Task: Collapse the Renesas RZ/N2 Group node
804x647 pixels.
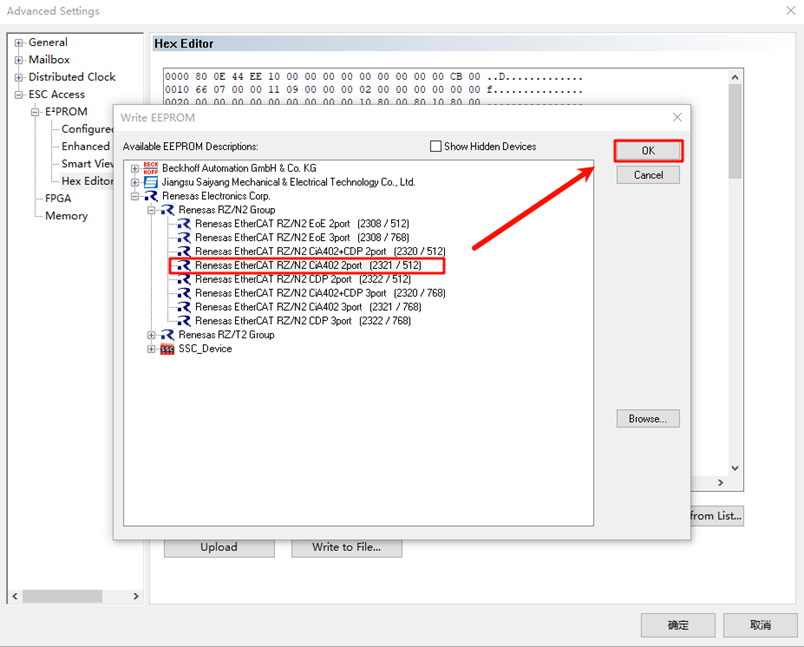Action: pos(151,210)
